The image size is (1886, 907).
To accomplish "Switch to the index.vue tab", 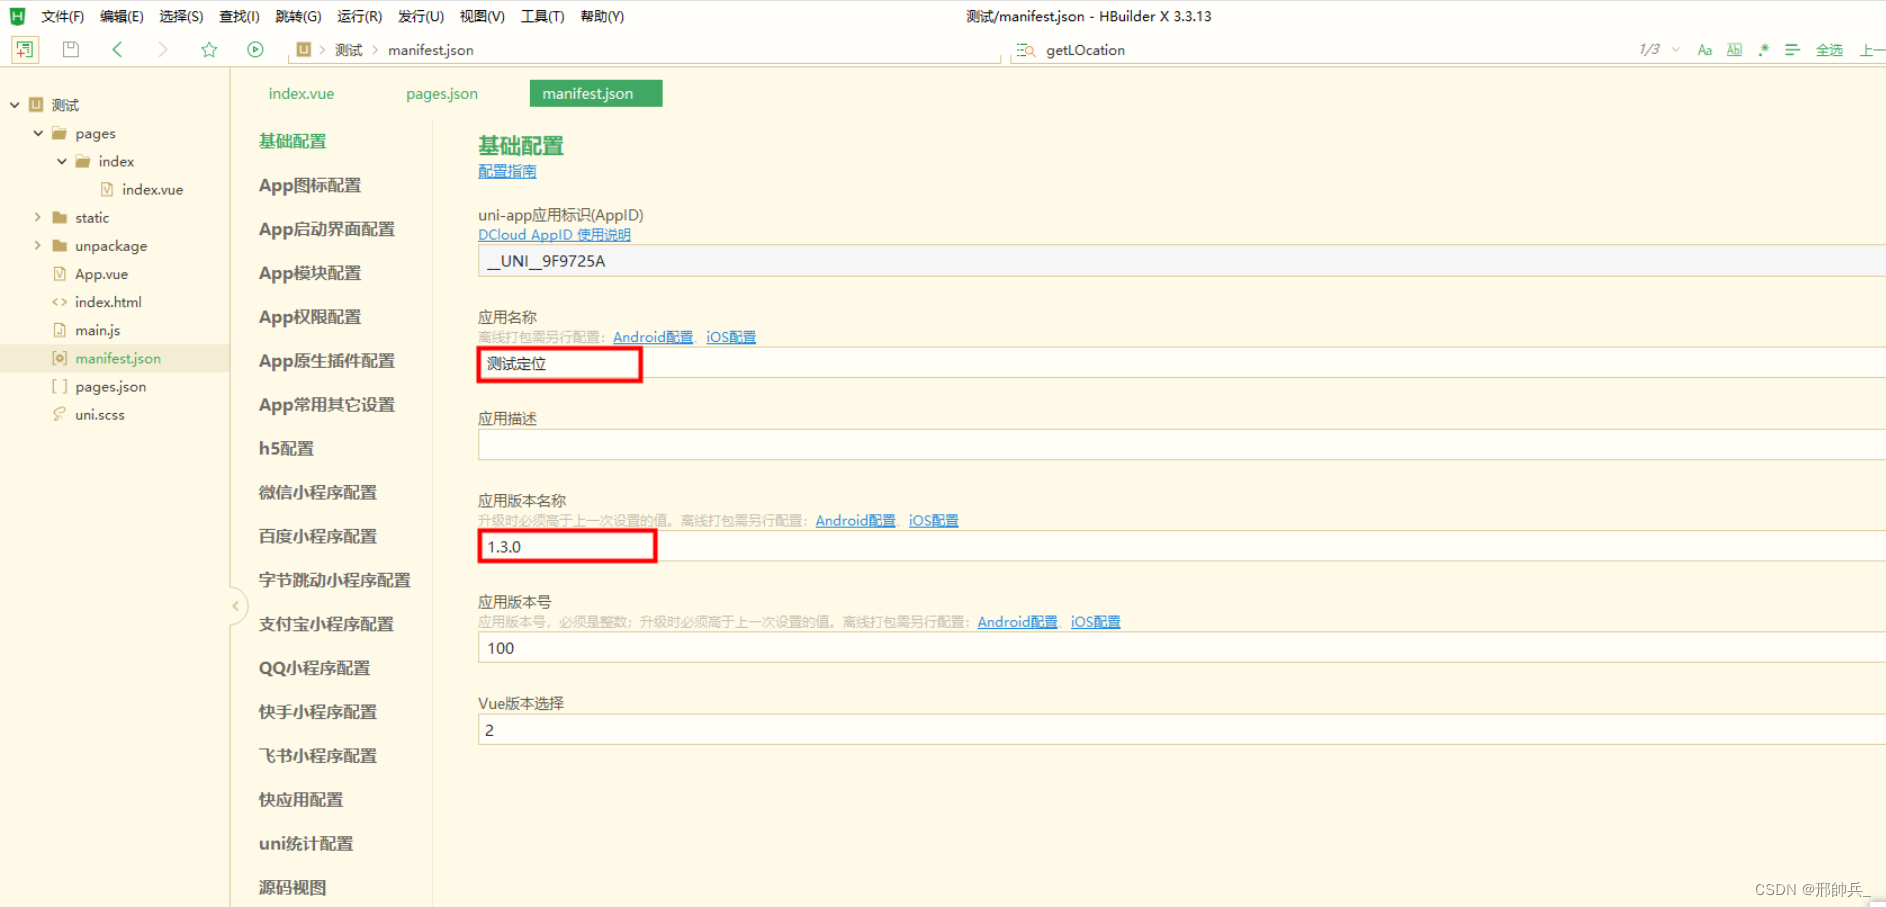I will pyautogui.click(x=301, y=93).
